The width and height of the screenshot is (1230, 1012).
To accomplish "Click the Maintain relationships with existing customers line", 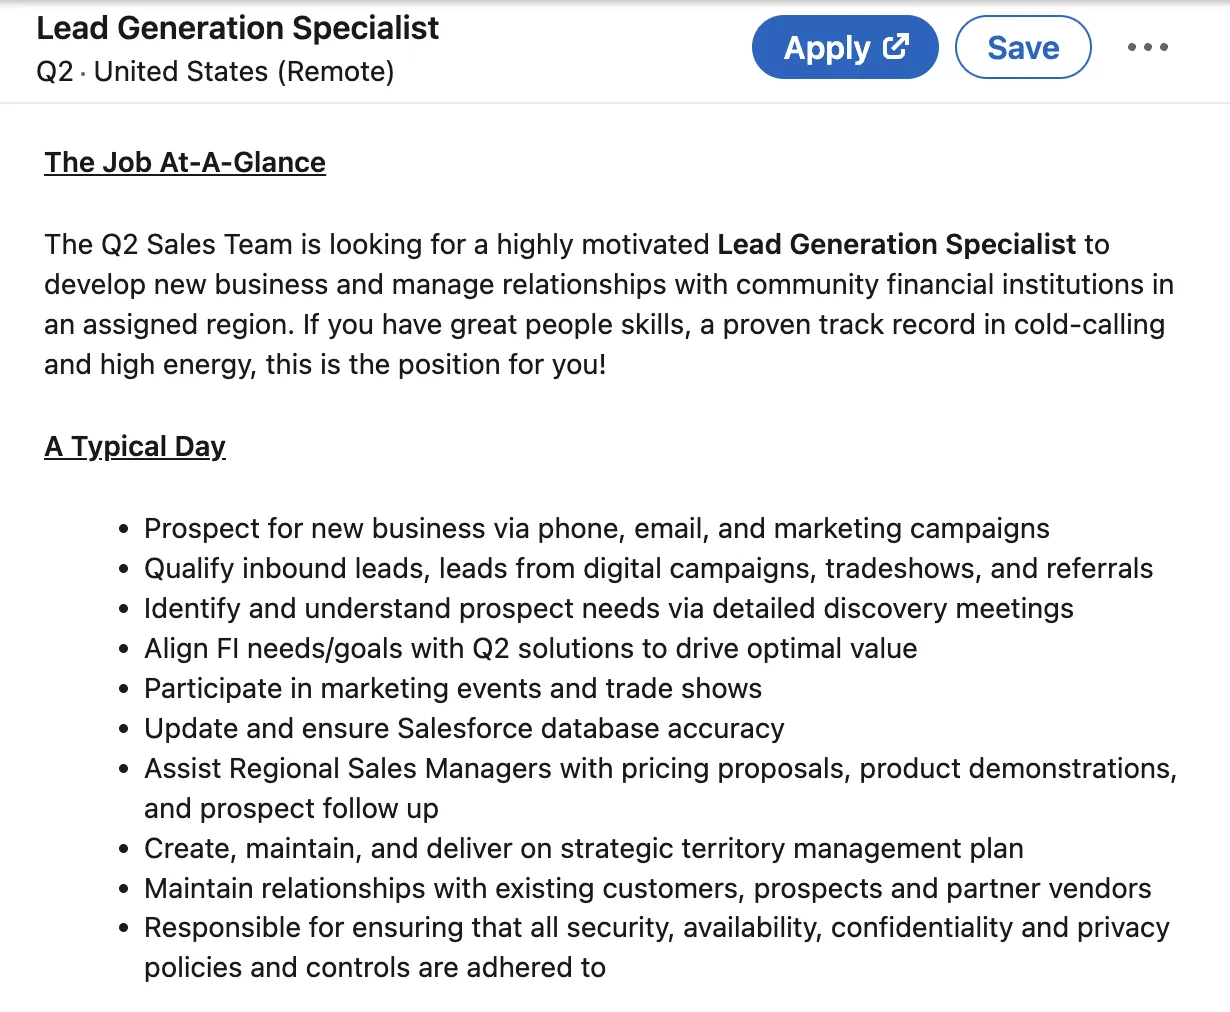I will point(647,888).
